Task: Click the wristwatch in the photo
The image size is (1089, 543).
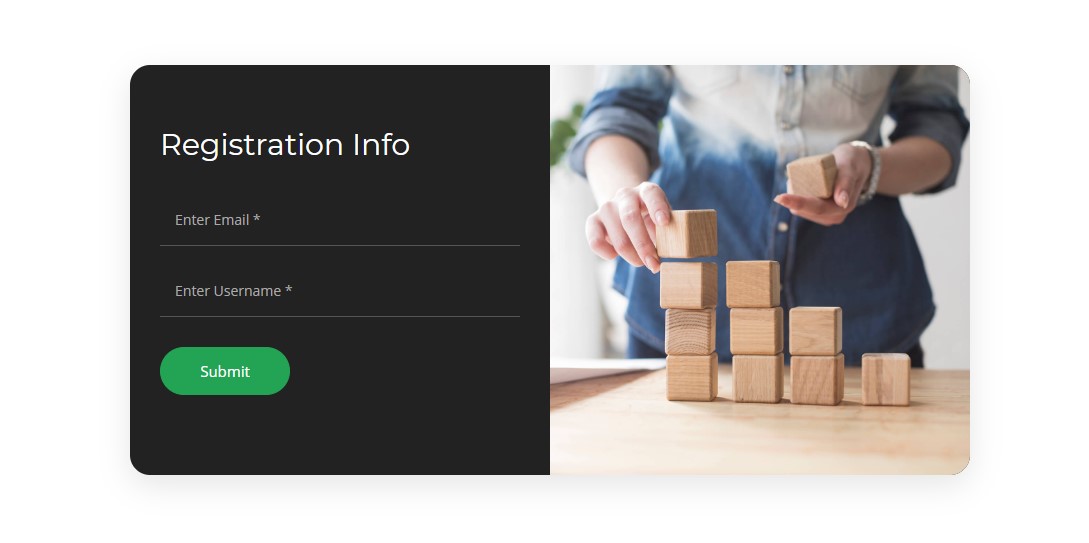Action: click(868, 171)
